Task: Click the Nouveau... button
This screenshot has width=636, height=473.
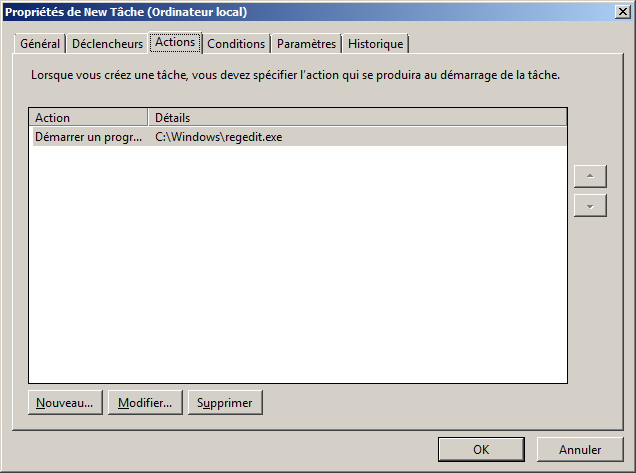Action: click(x=65, y=403)
